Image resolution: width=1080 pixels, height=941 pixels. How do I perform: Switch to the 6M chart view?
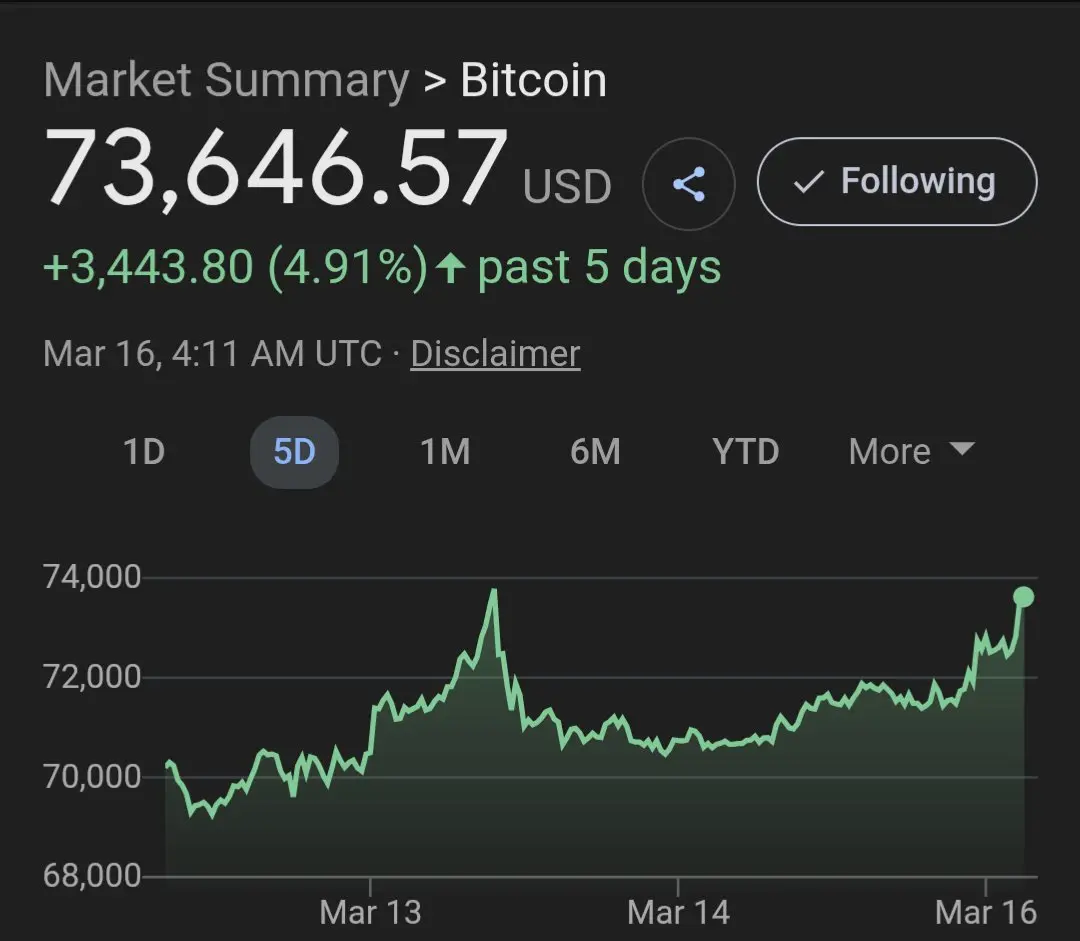click(x=595, y=452)
